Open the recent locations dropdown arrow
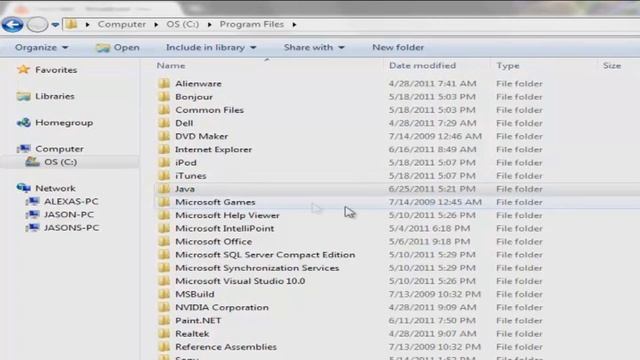The image size is (640, 360). click(x=55, y=25)
